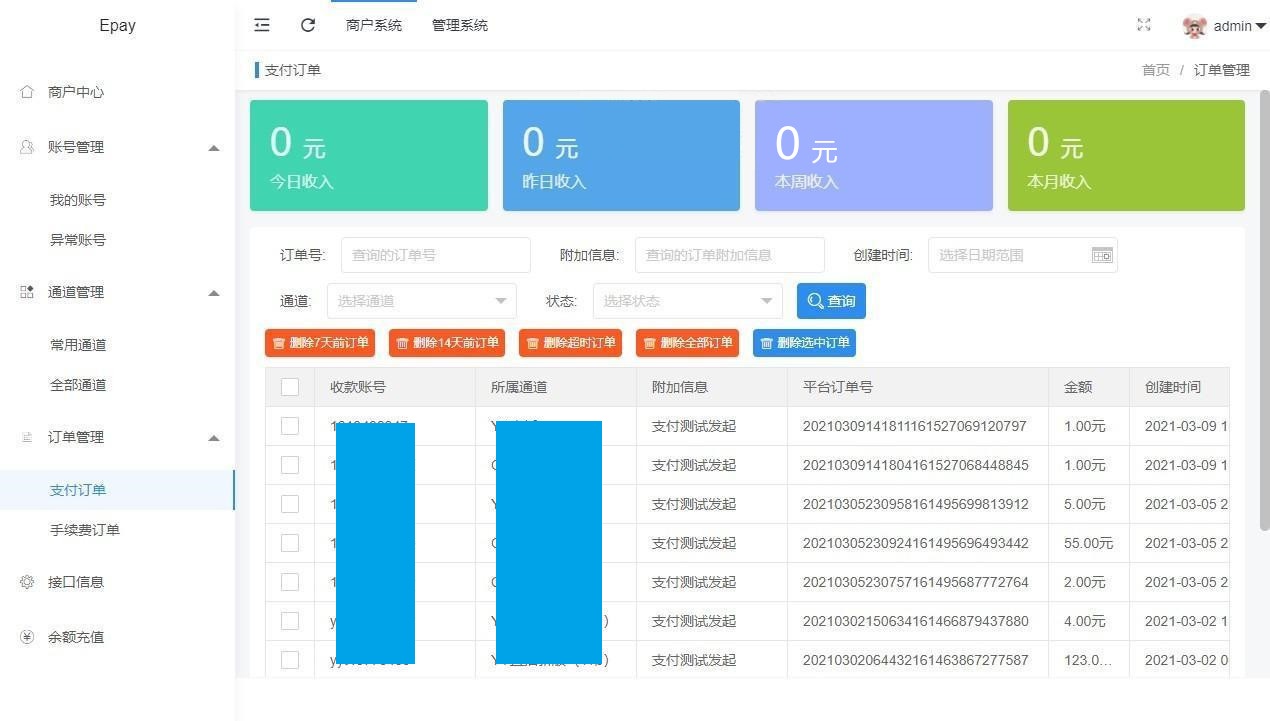Tick the select-all checkbox in table header
1270x721 pixels.
click(x=290, y=387)
